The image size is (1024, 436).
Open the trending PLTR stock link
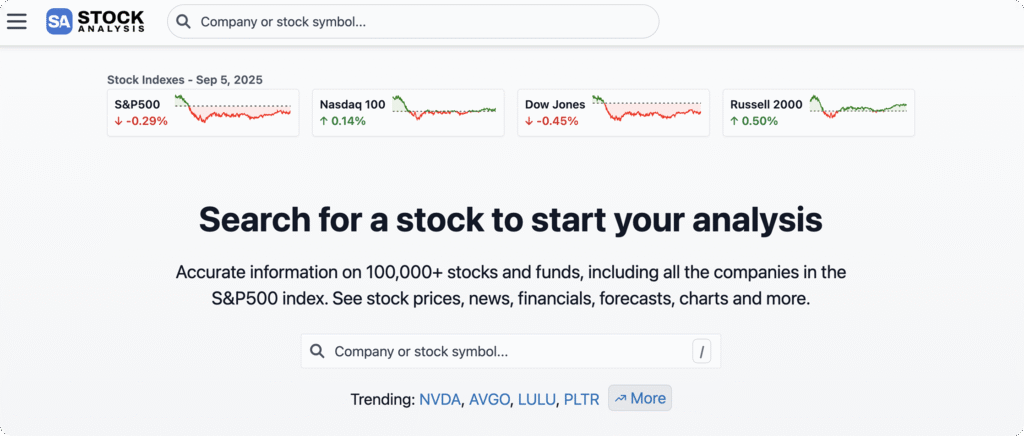click(x=581, y=399)
